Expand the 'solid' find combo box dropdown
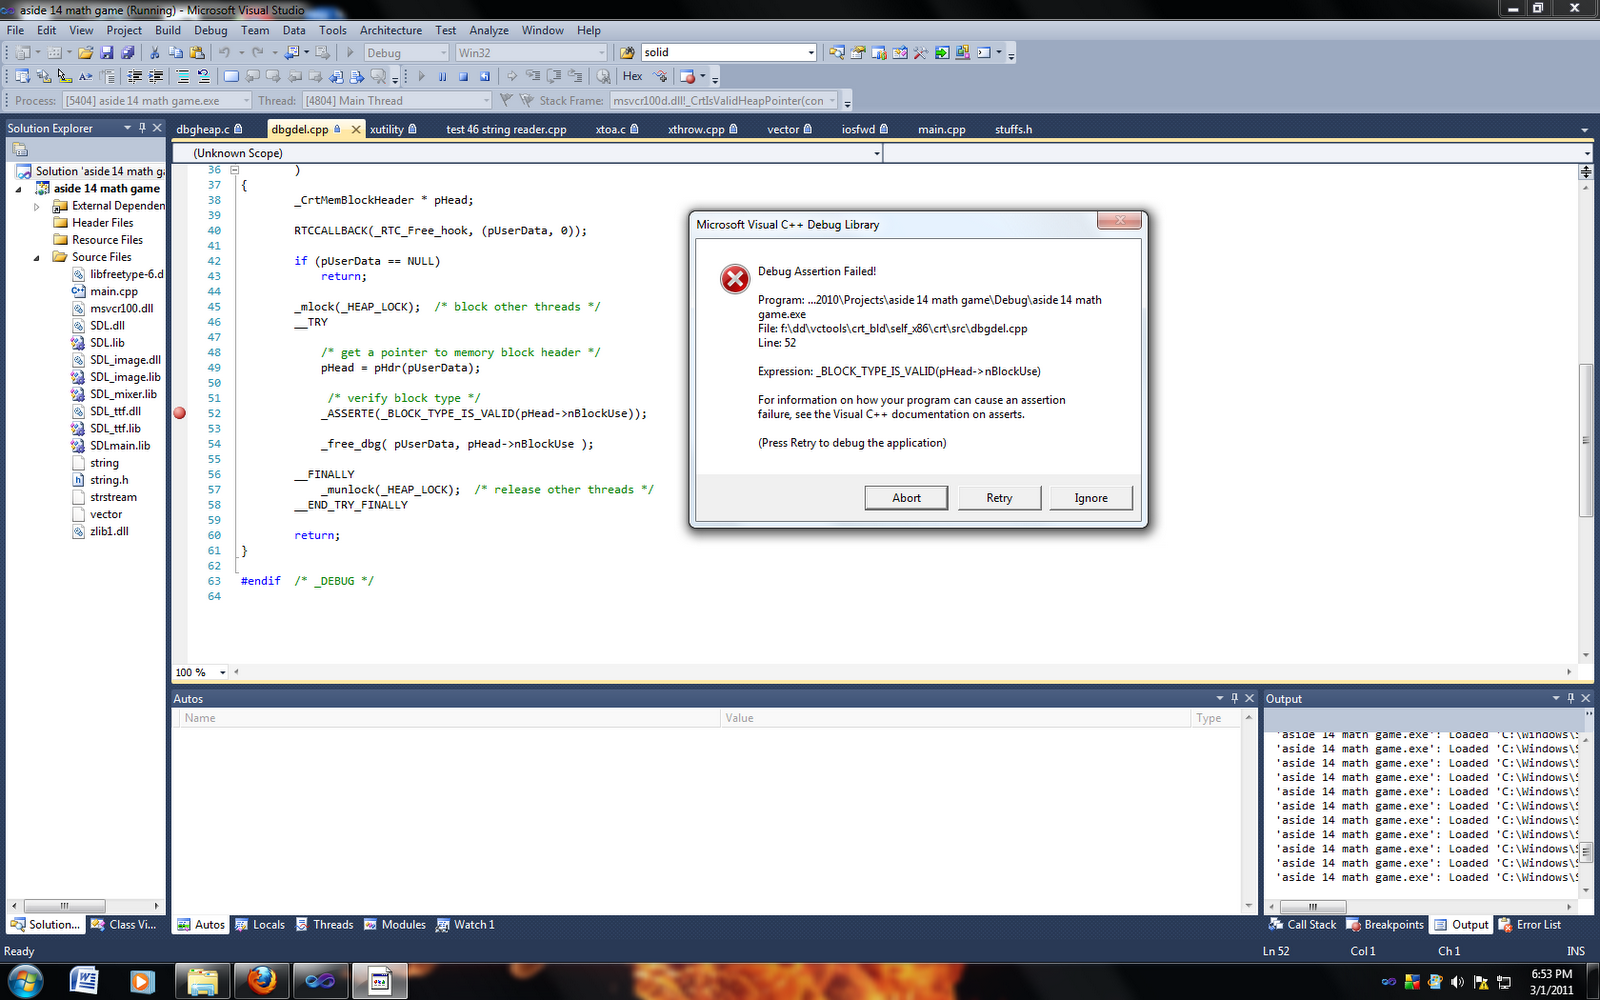This screenshot has width=1600, height=1000. tap(811, 53)
